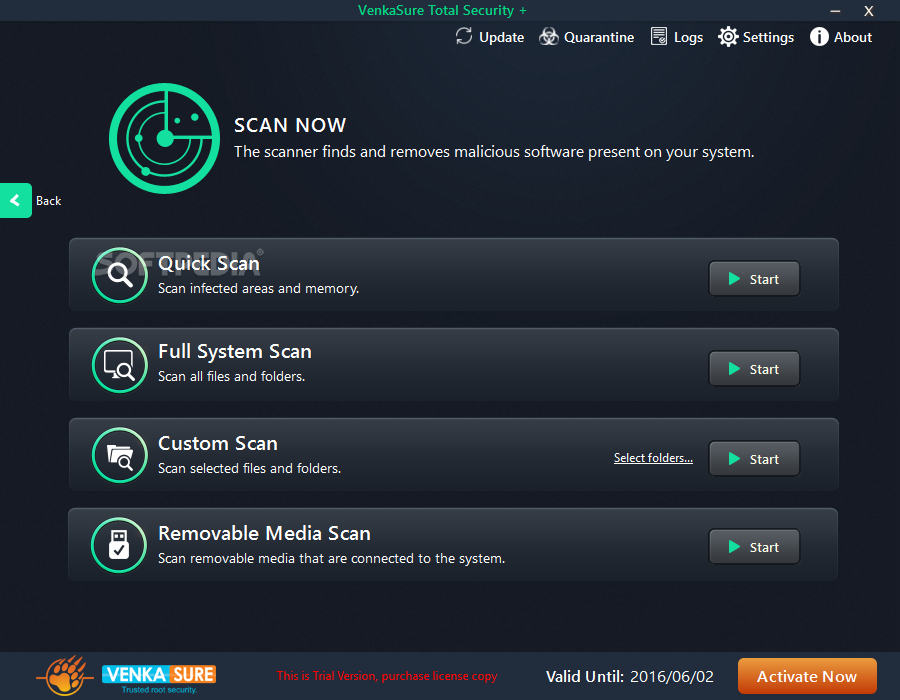
Task: Click the Removable Media Scan USB icon
Action: click(x=119, y=545)
